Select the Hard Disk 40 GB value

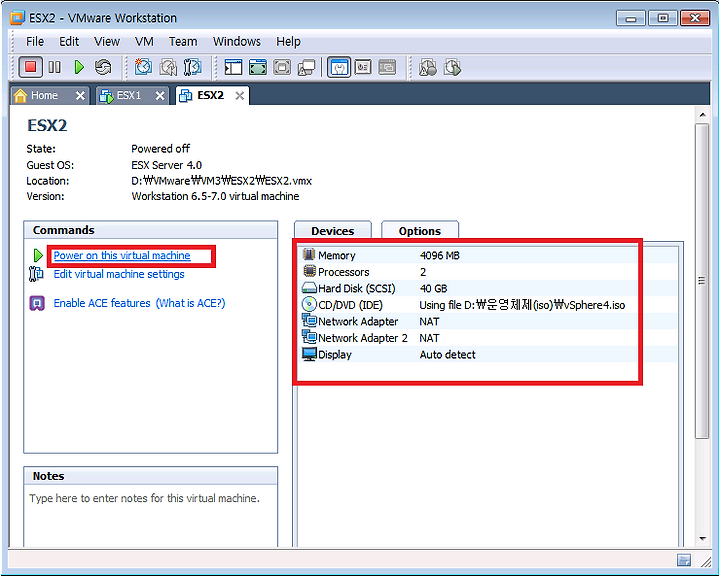point(433,288)
